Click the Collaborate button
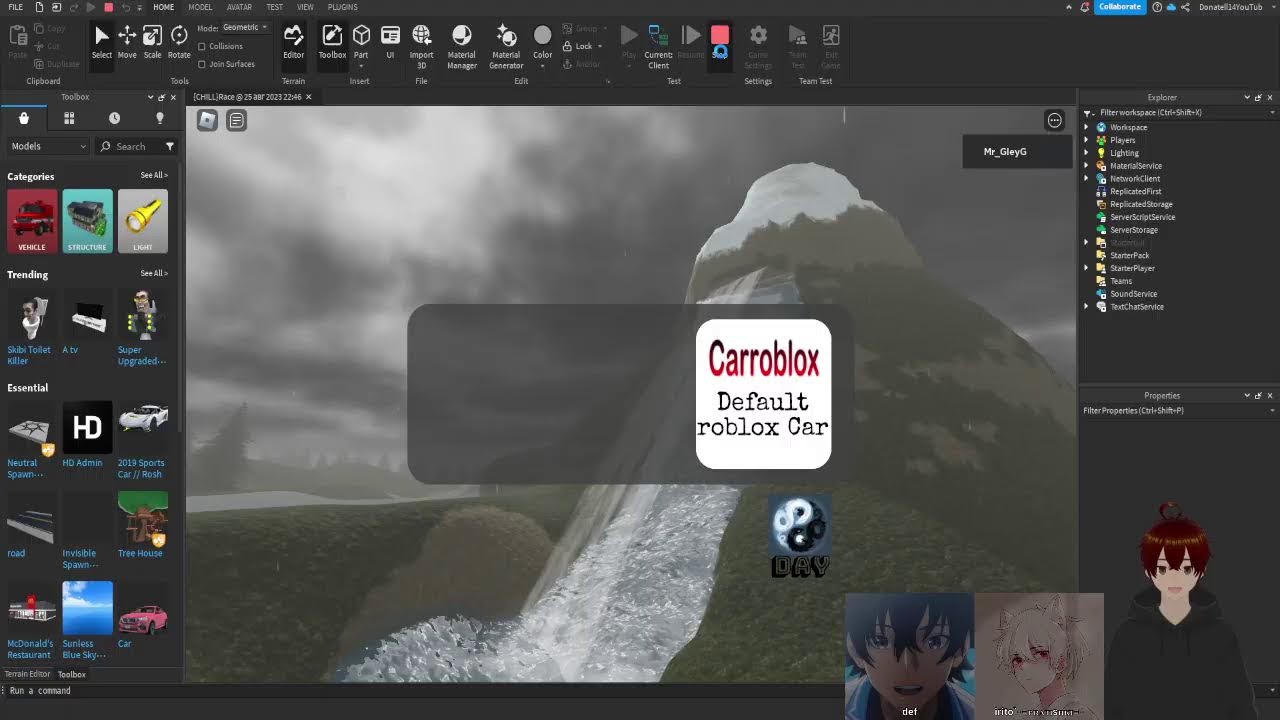This screenshot has width=1280, height=720. [x=1119, y=7]
